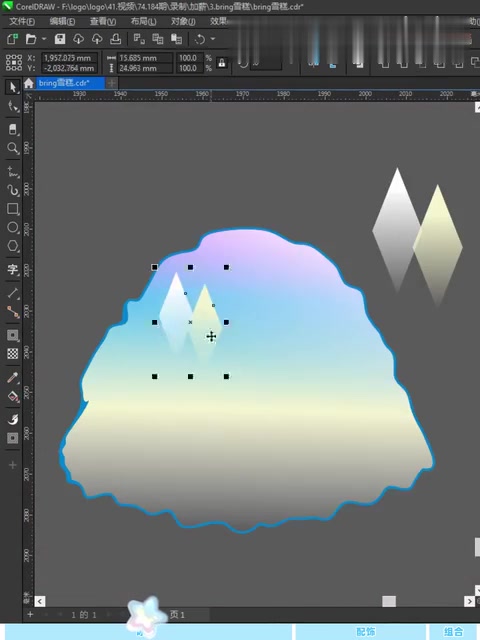Create a new document

[12, 39]
